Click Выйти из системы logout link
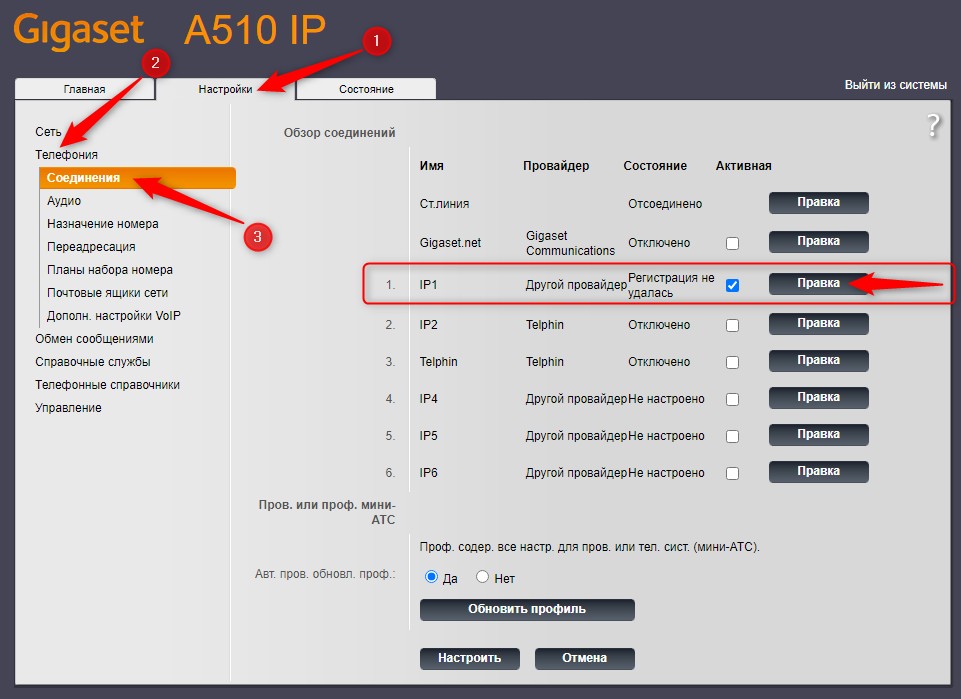Viewport: 961px width, 699px height. click(x=895, y=85)
